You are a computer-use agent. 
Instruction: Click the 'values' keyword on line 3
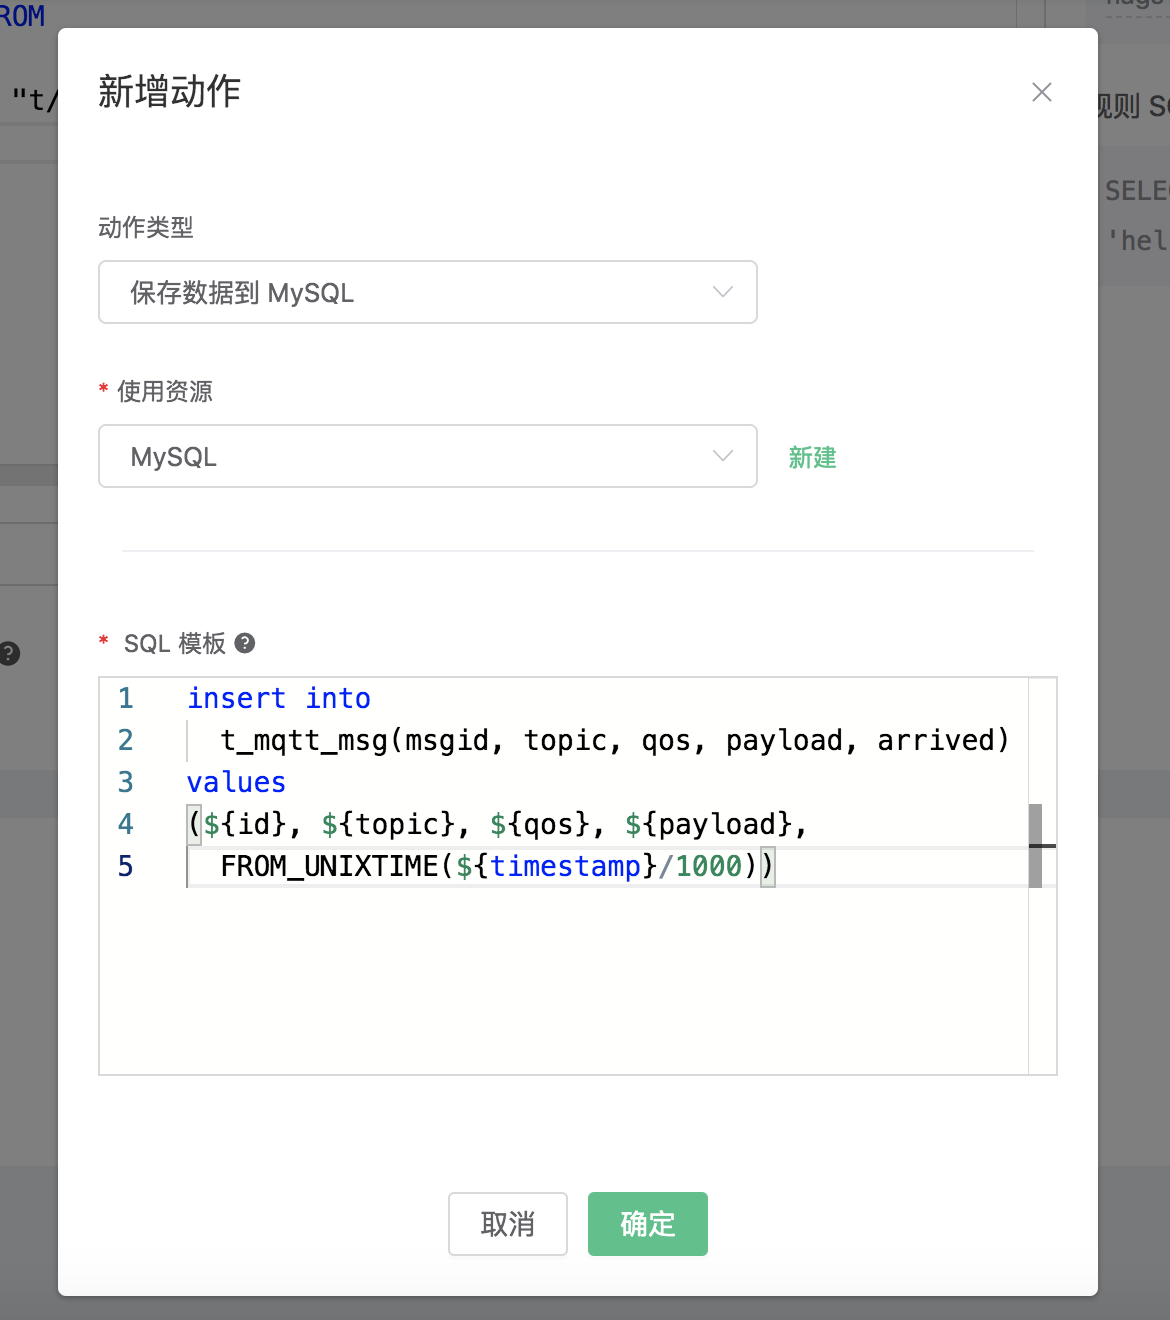[235, 782]
